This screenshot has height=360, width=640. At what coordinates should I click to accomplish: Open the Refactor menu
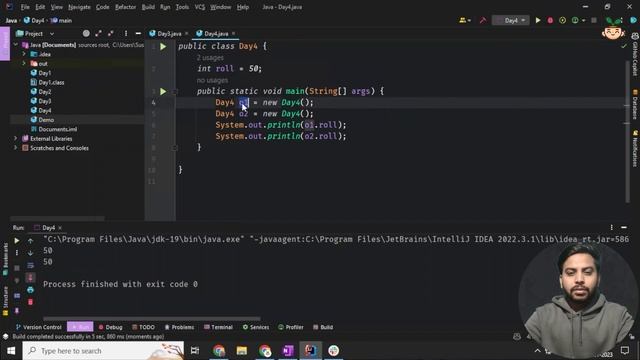125,7
